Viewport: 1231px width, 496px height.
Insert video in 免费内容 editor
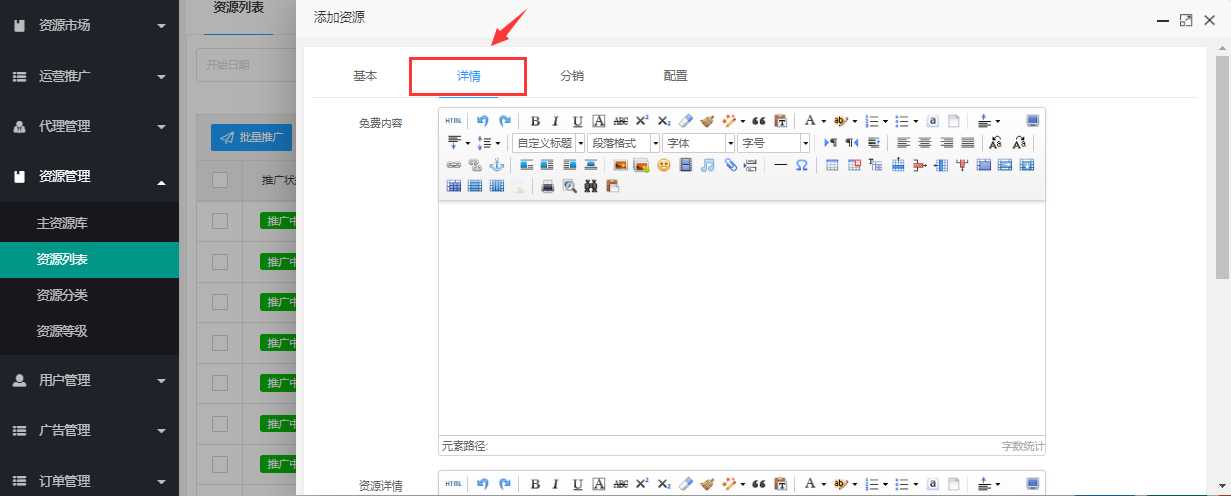tap(686, 165)
